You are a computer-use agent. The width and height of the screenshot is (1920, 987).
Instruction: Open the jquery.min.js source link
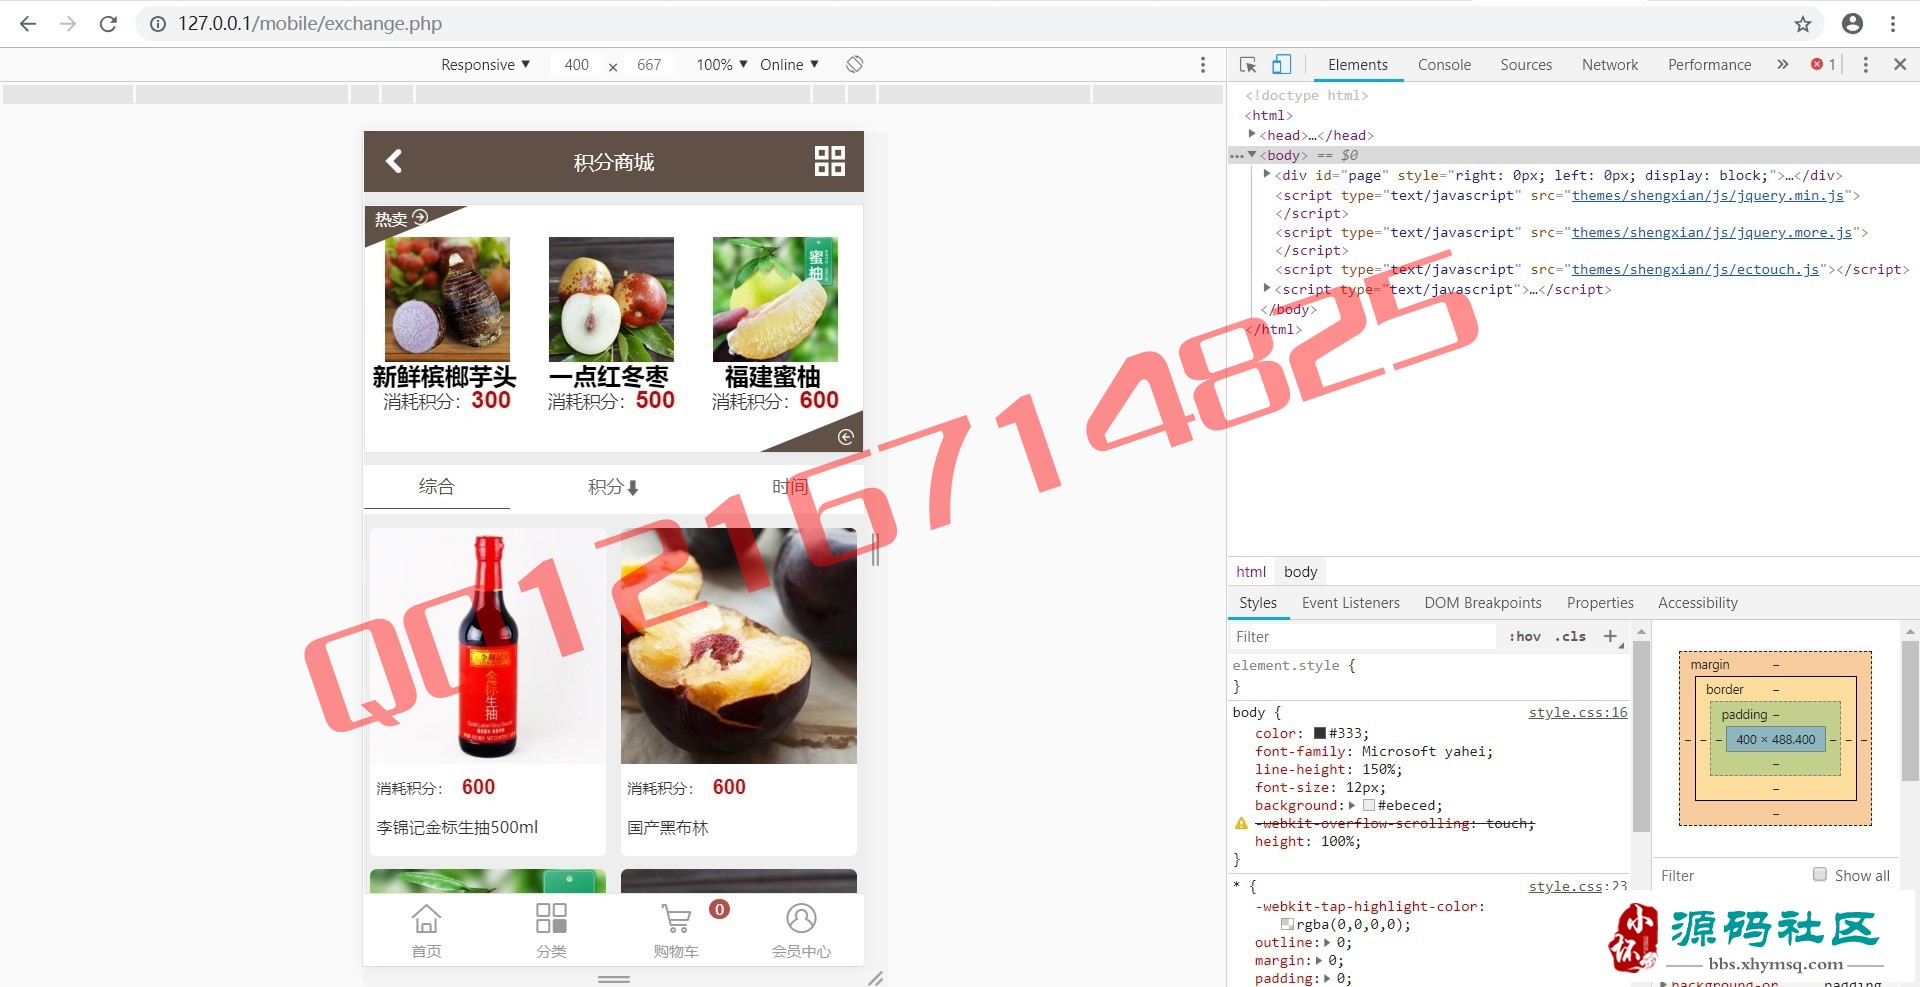[1707, 195]
